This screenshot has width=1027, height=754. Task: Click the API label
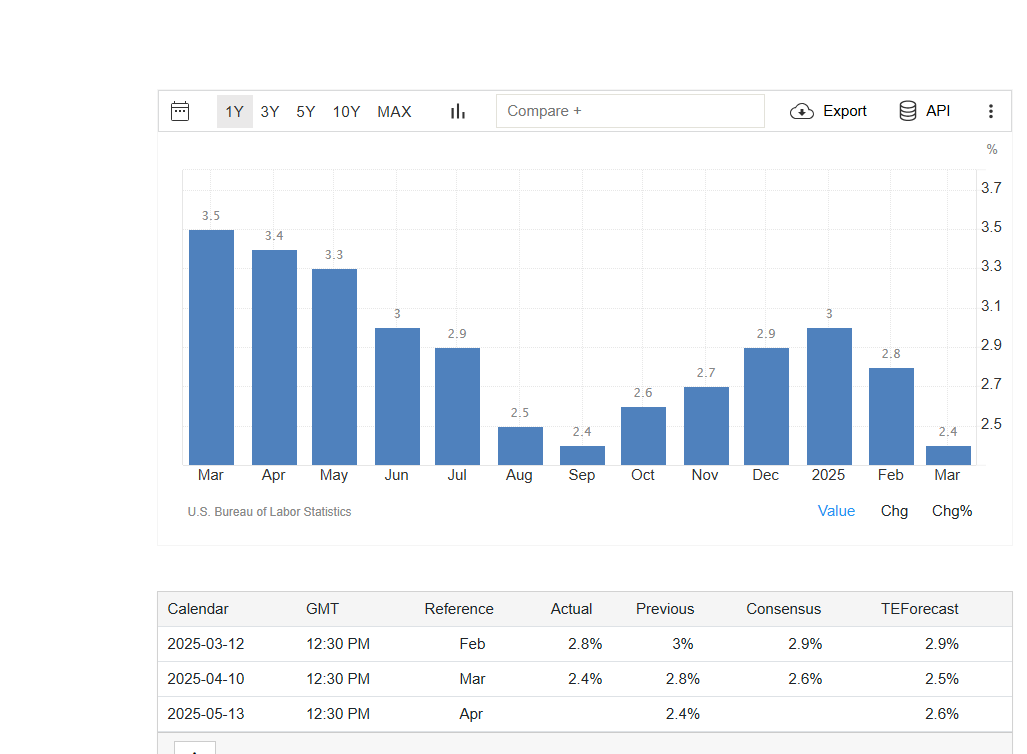[x=938, y=111]
